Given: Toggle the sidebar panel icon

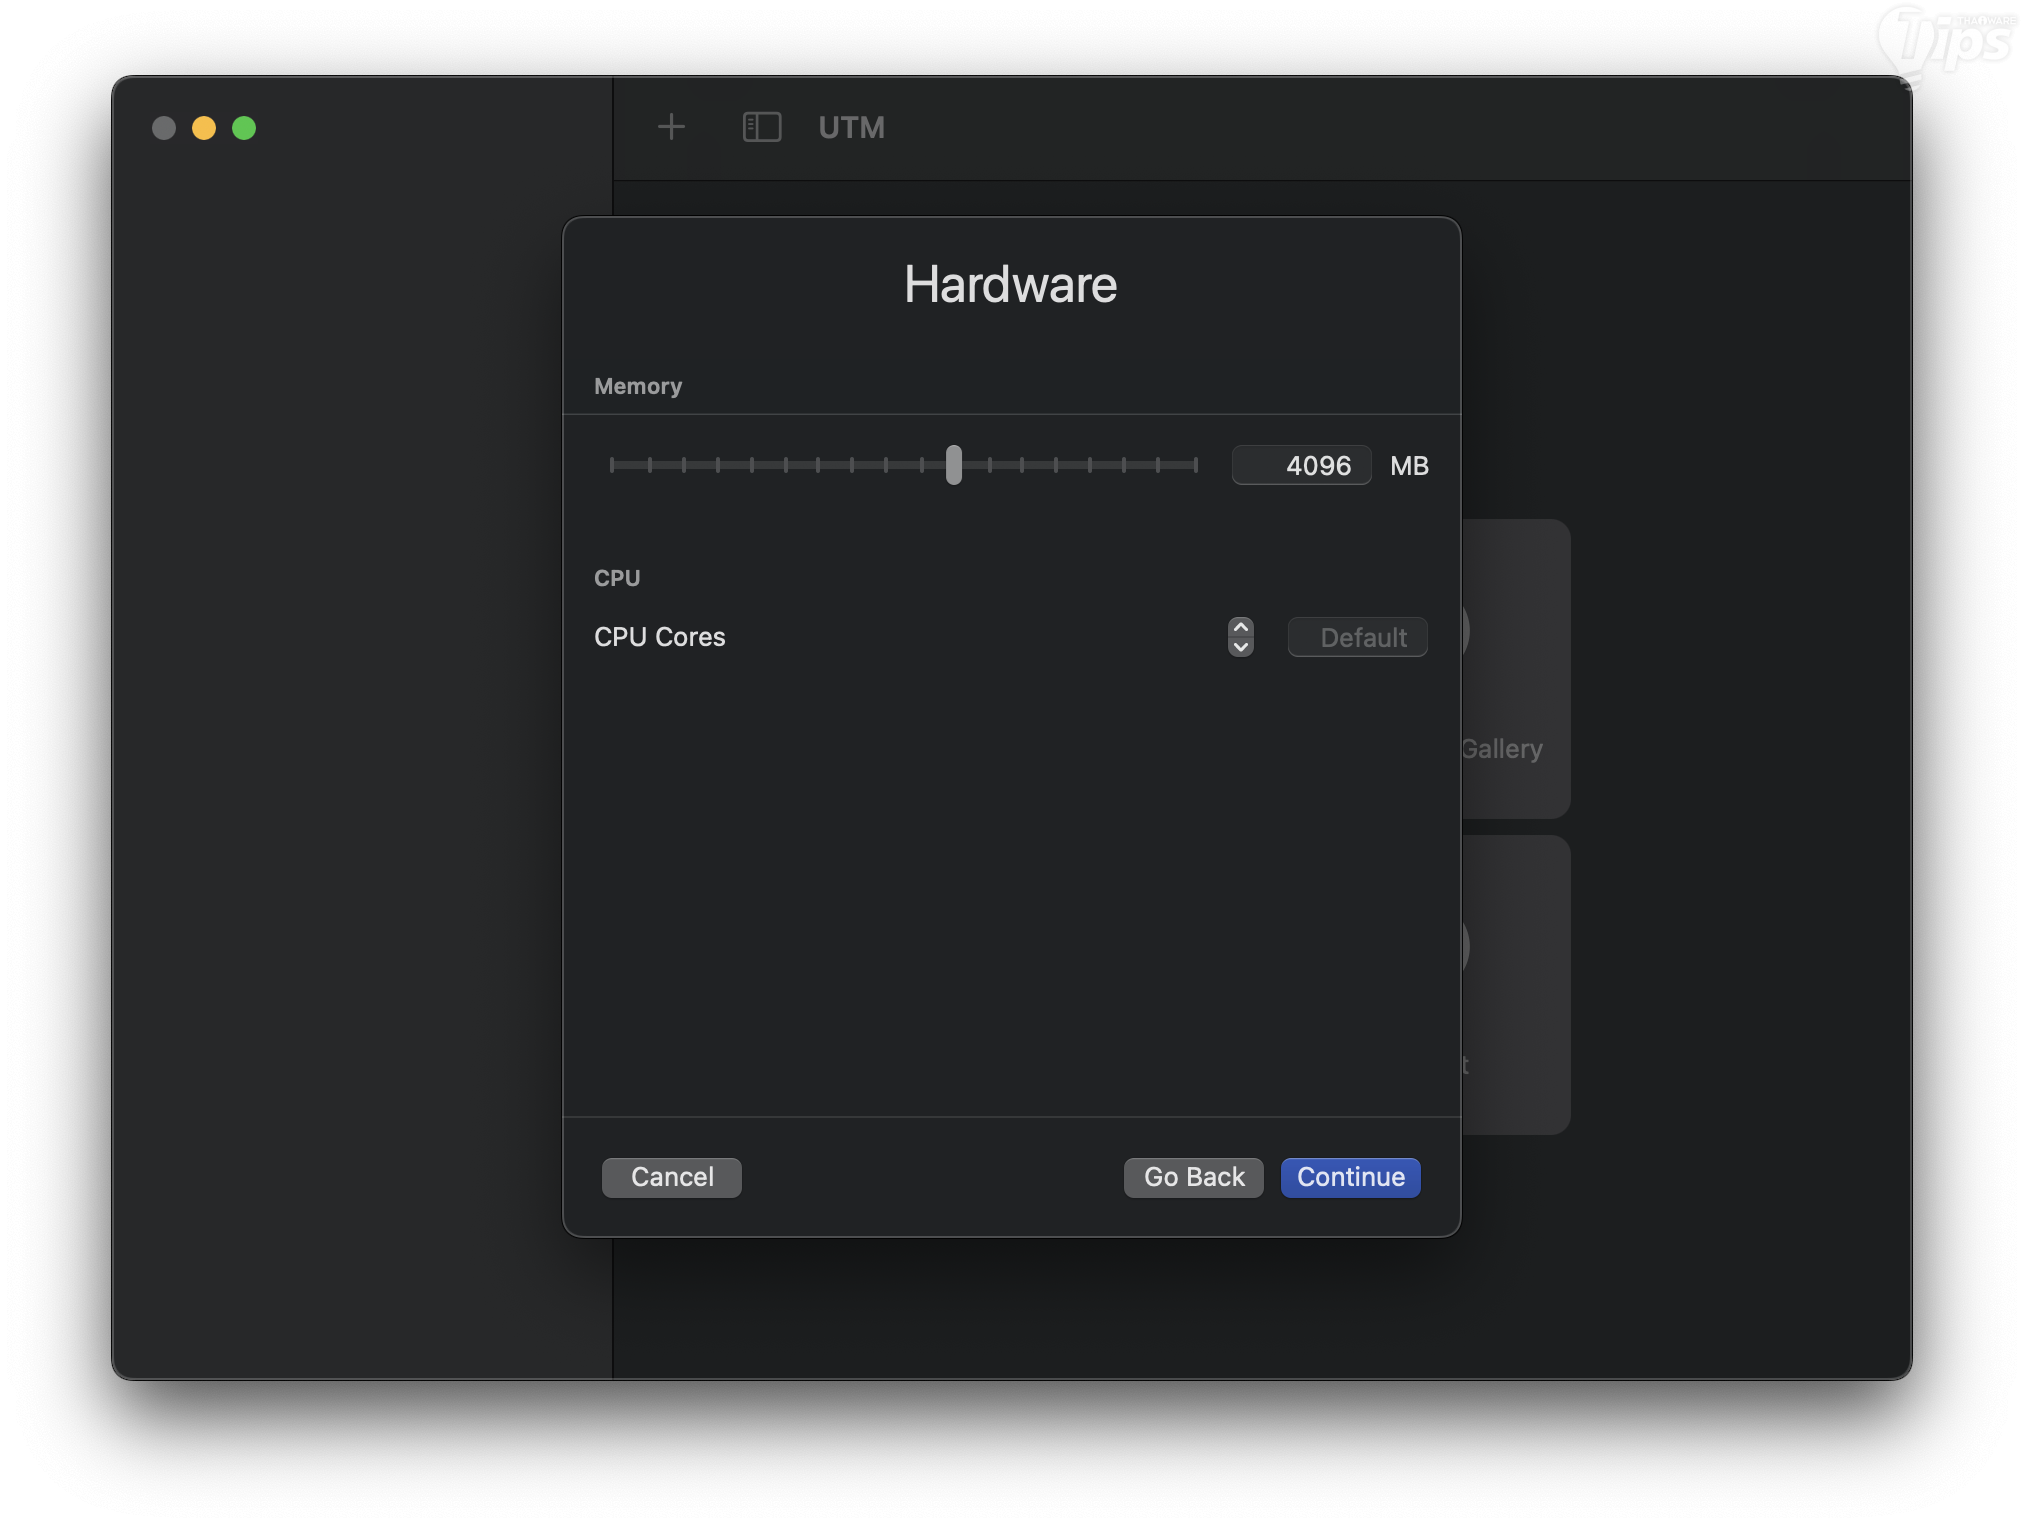Looking at the screenshot, I should (761, 127).
